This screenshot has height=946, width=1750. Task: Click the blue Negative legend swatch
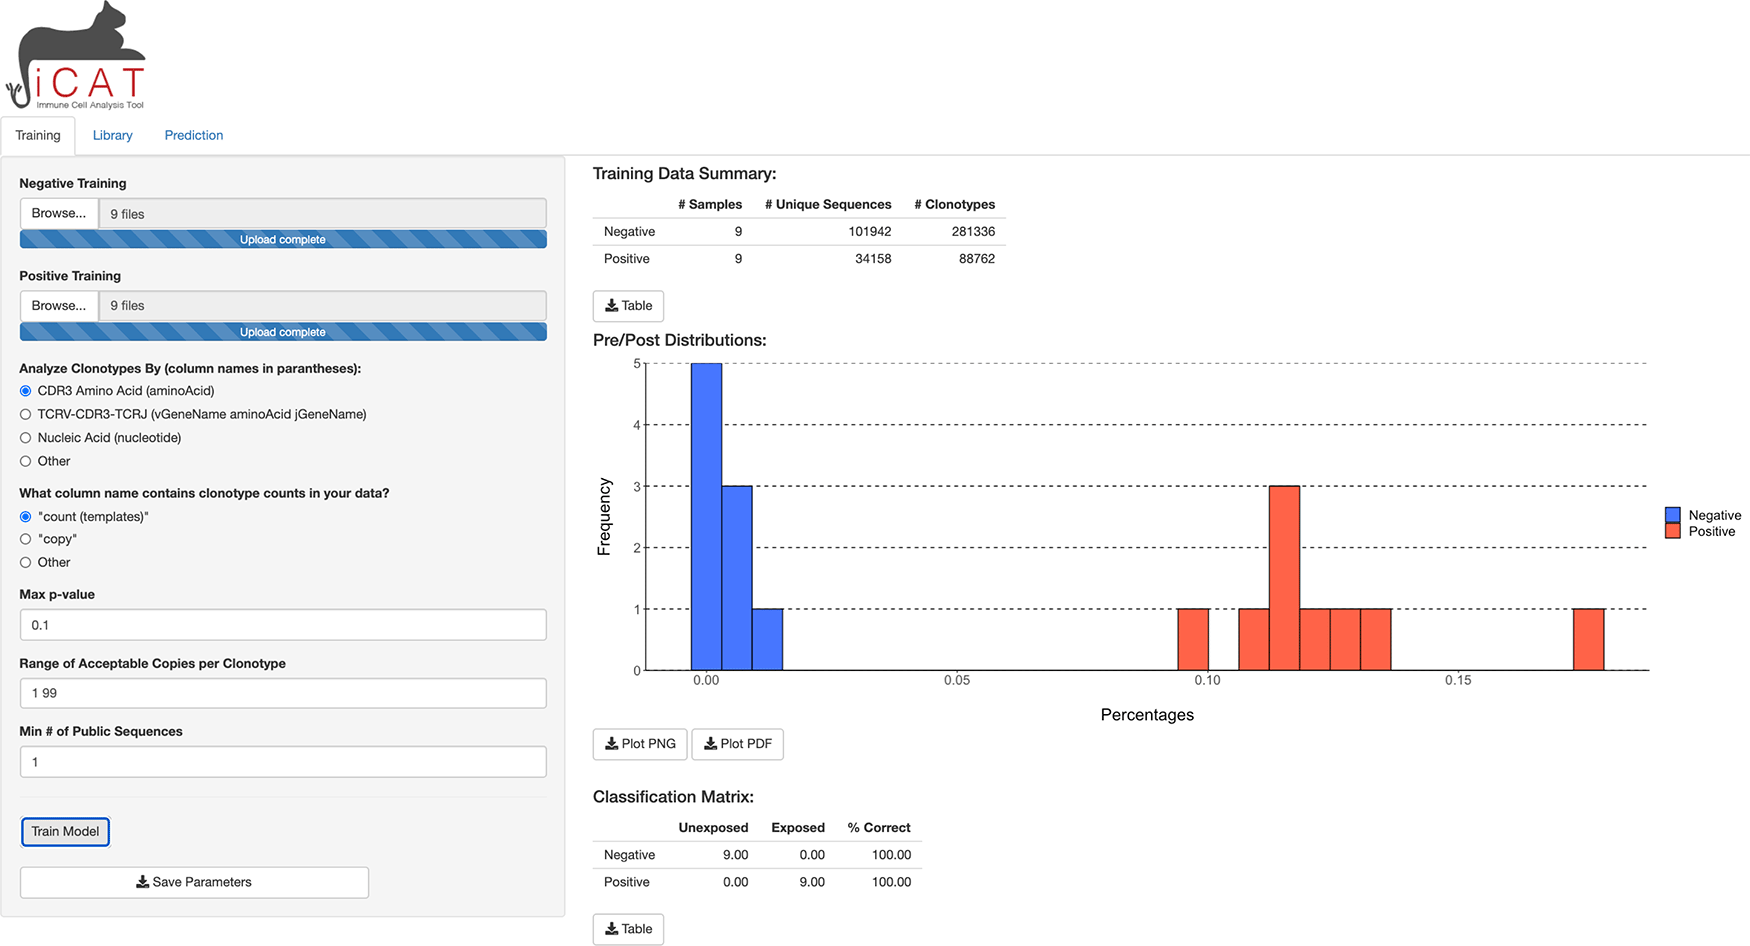pyautogui.click(x=1672, y=515)
